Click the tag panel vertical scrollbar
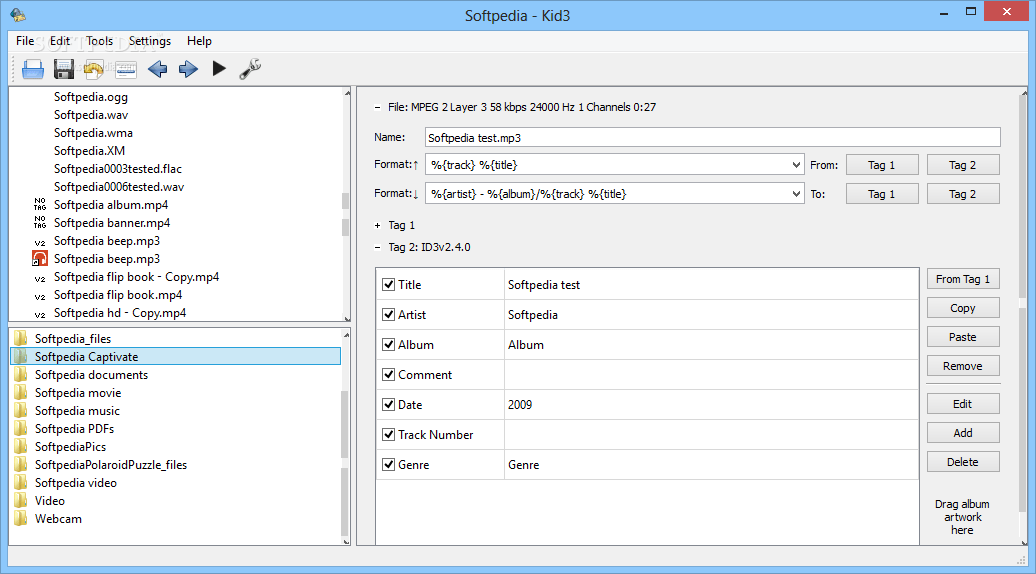The height and width of the screenshot is (574, 1036). point(1023,318)
